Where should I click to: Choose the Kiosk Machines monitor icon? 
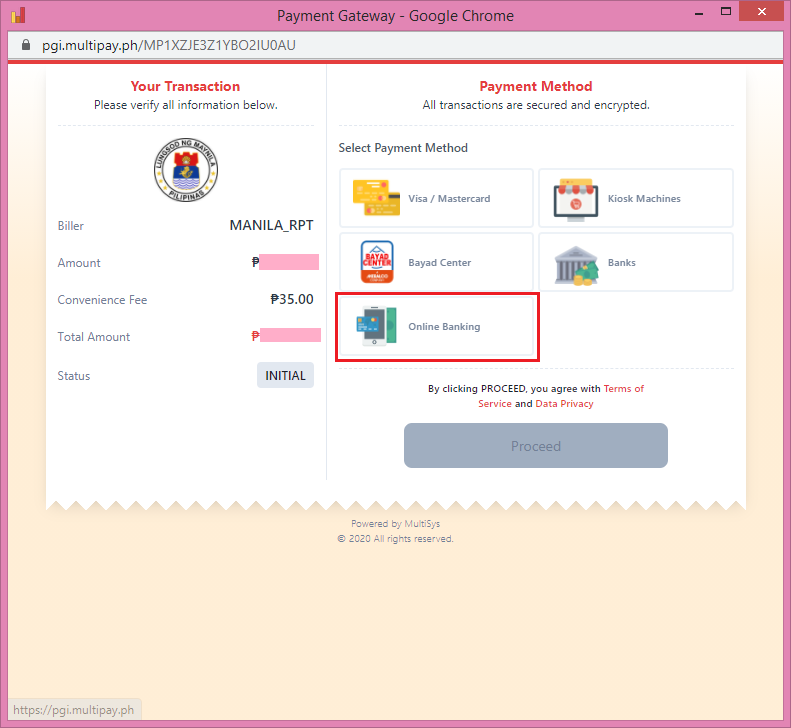[576, 200]
